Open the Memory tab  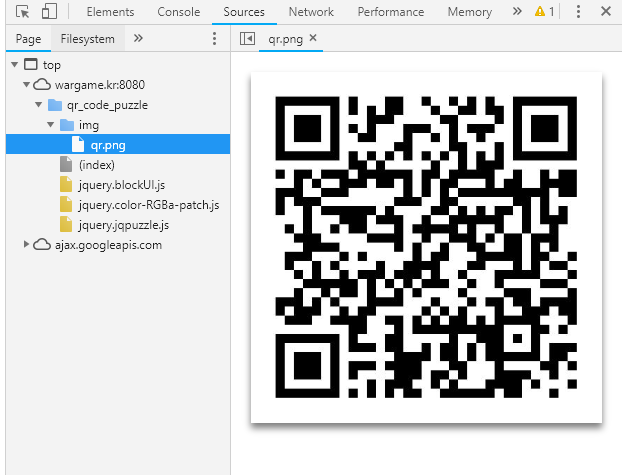[470, 12]
